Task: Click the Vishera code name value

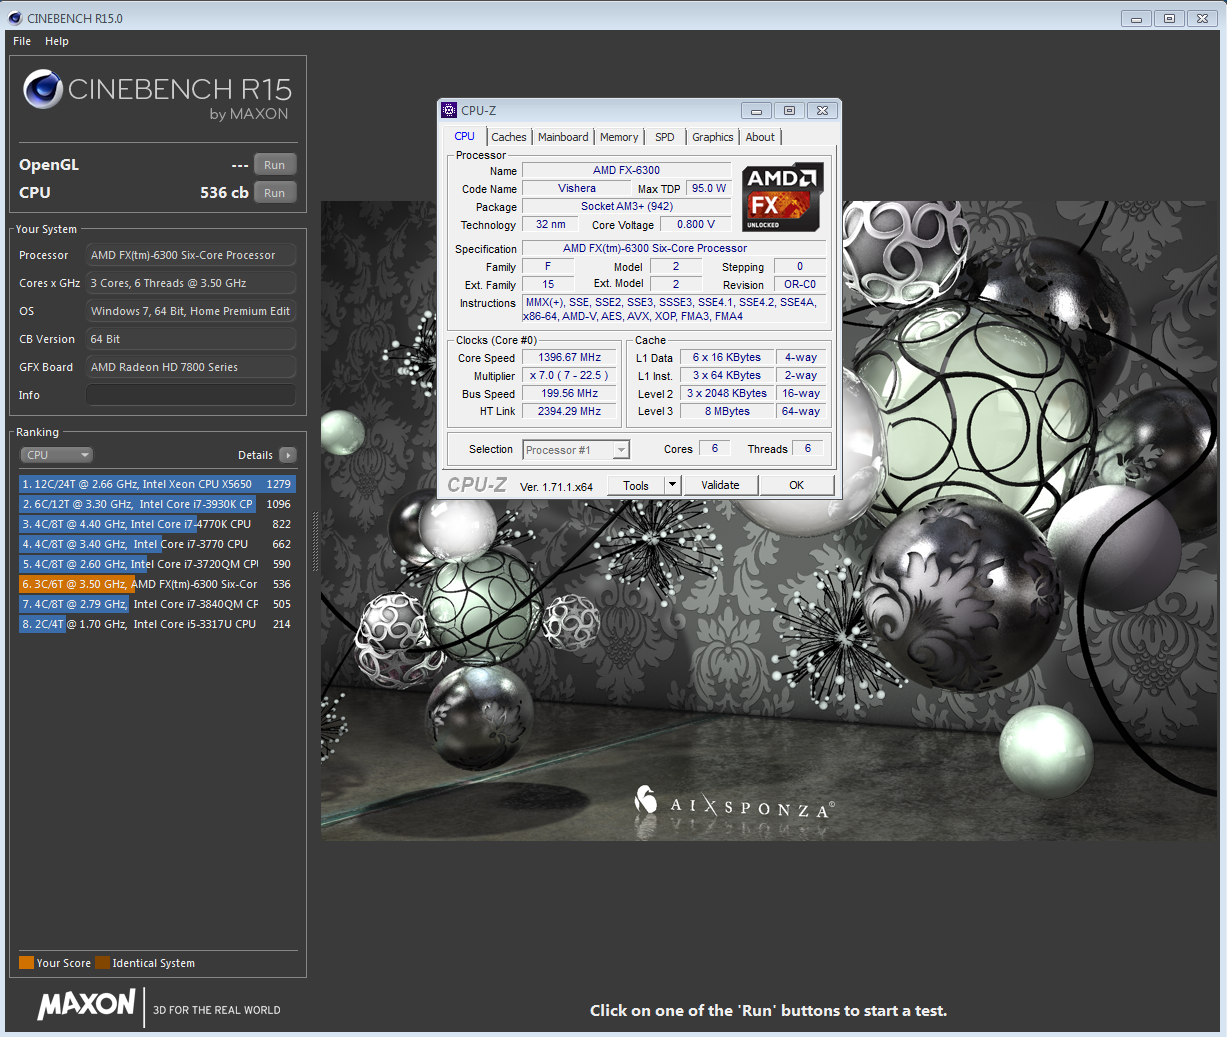Action: [x=577, y=188]
